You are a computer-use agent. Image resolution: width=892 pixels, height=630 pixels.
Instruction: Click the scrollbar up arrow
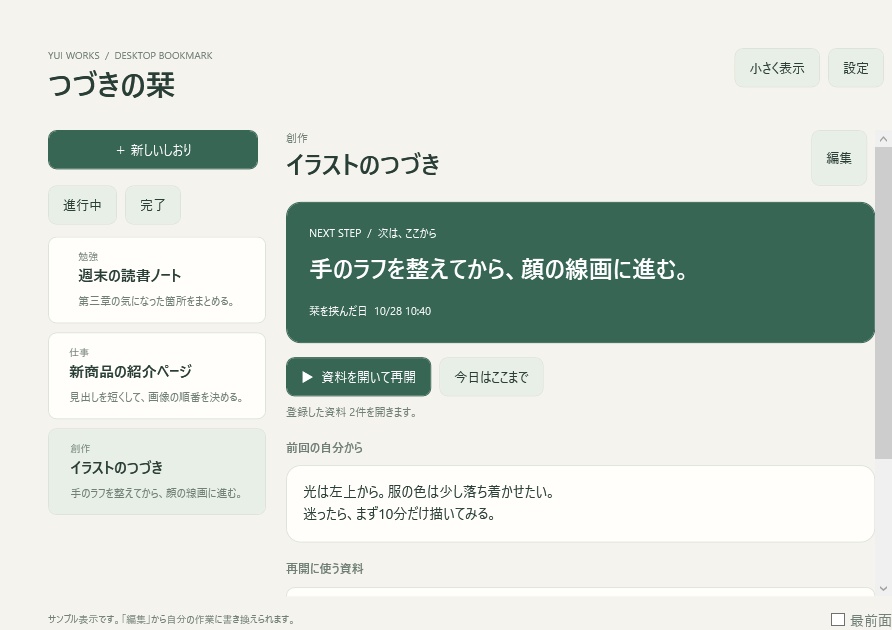[x=883, y=139]
